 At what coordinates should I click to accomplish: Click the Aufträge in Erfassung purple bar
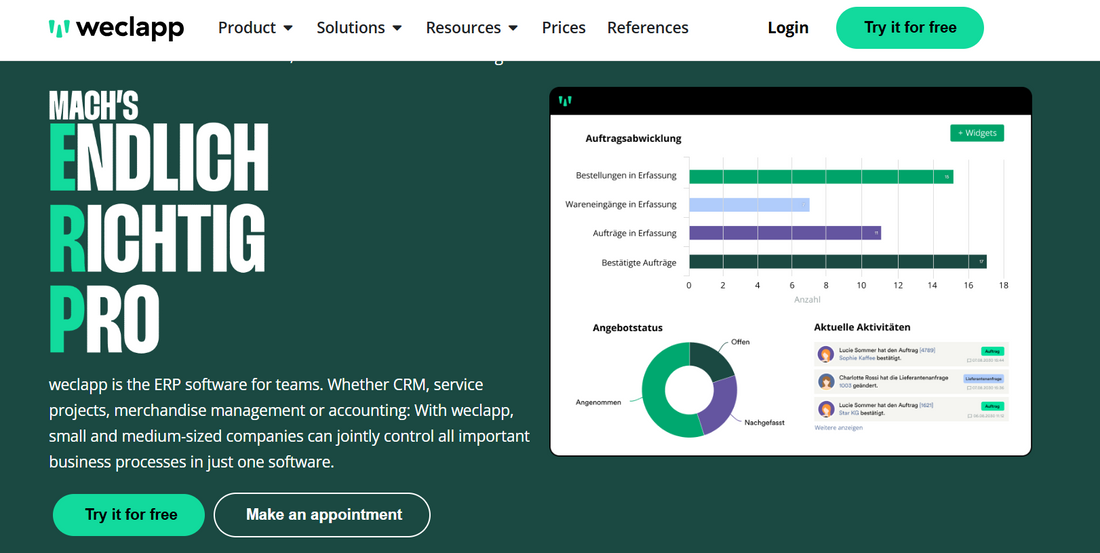click(x=785, y=233)
